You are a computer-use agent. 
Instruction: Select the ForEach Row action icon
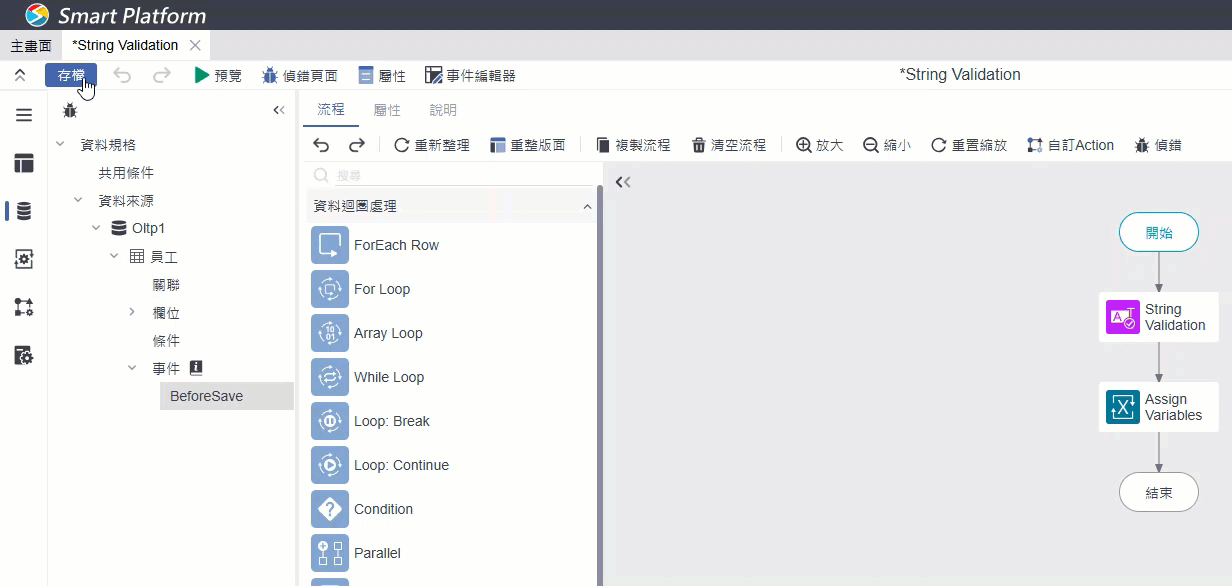pos(330,245)
